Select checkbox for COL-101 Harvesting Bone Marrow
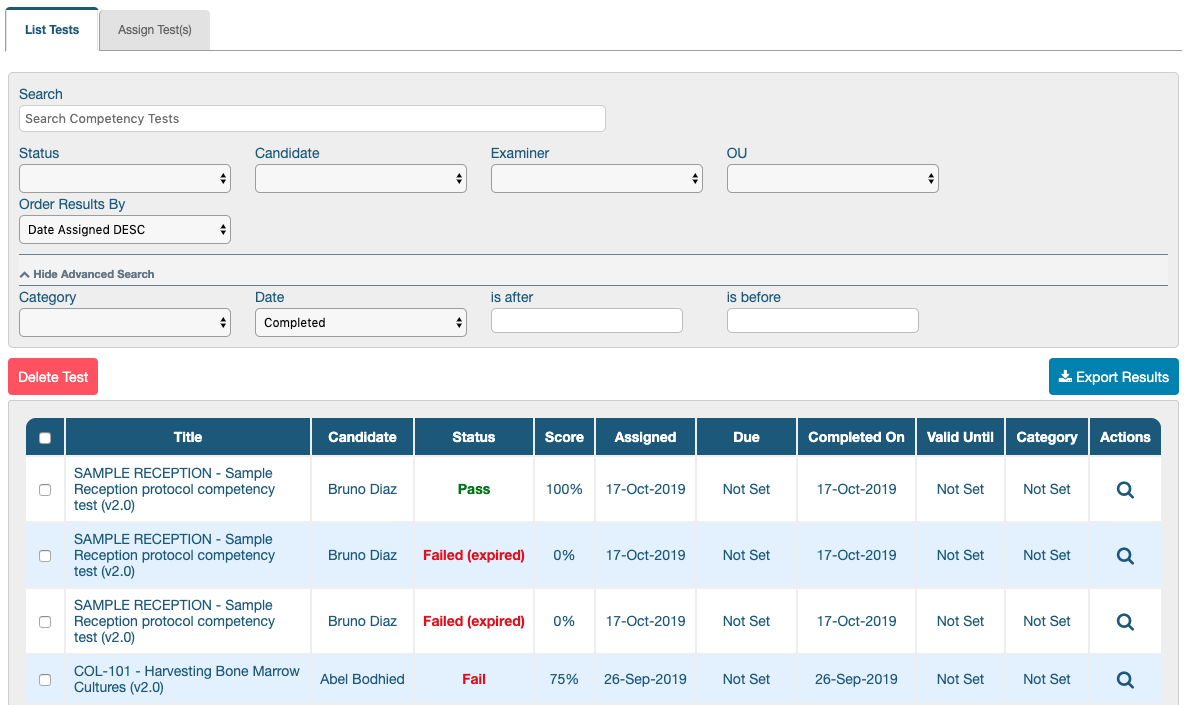This screenshot has width=1188, height=705. click(x=45, y=680)
